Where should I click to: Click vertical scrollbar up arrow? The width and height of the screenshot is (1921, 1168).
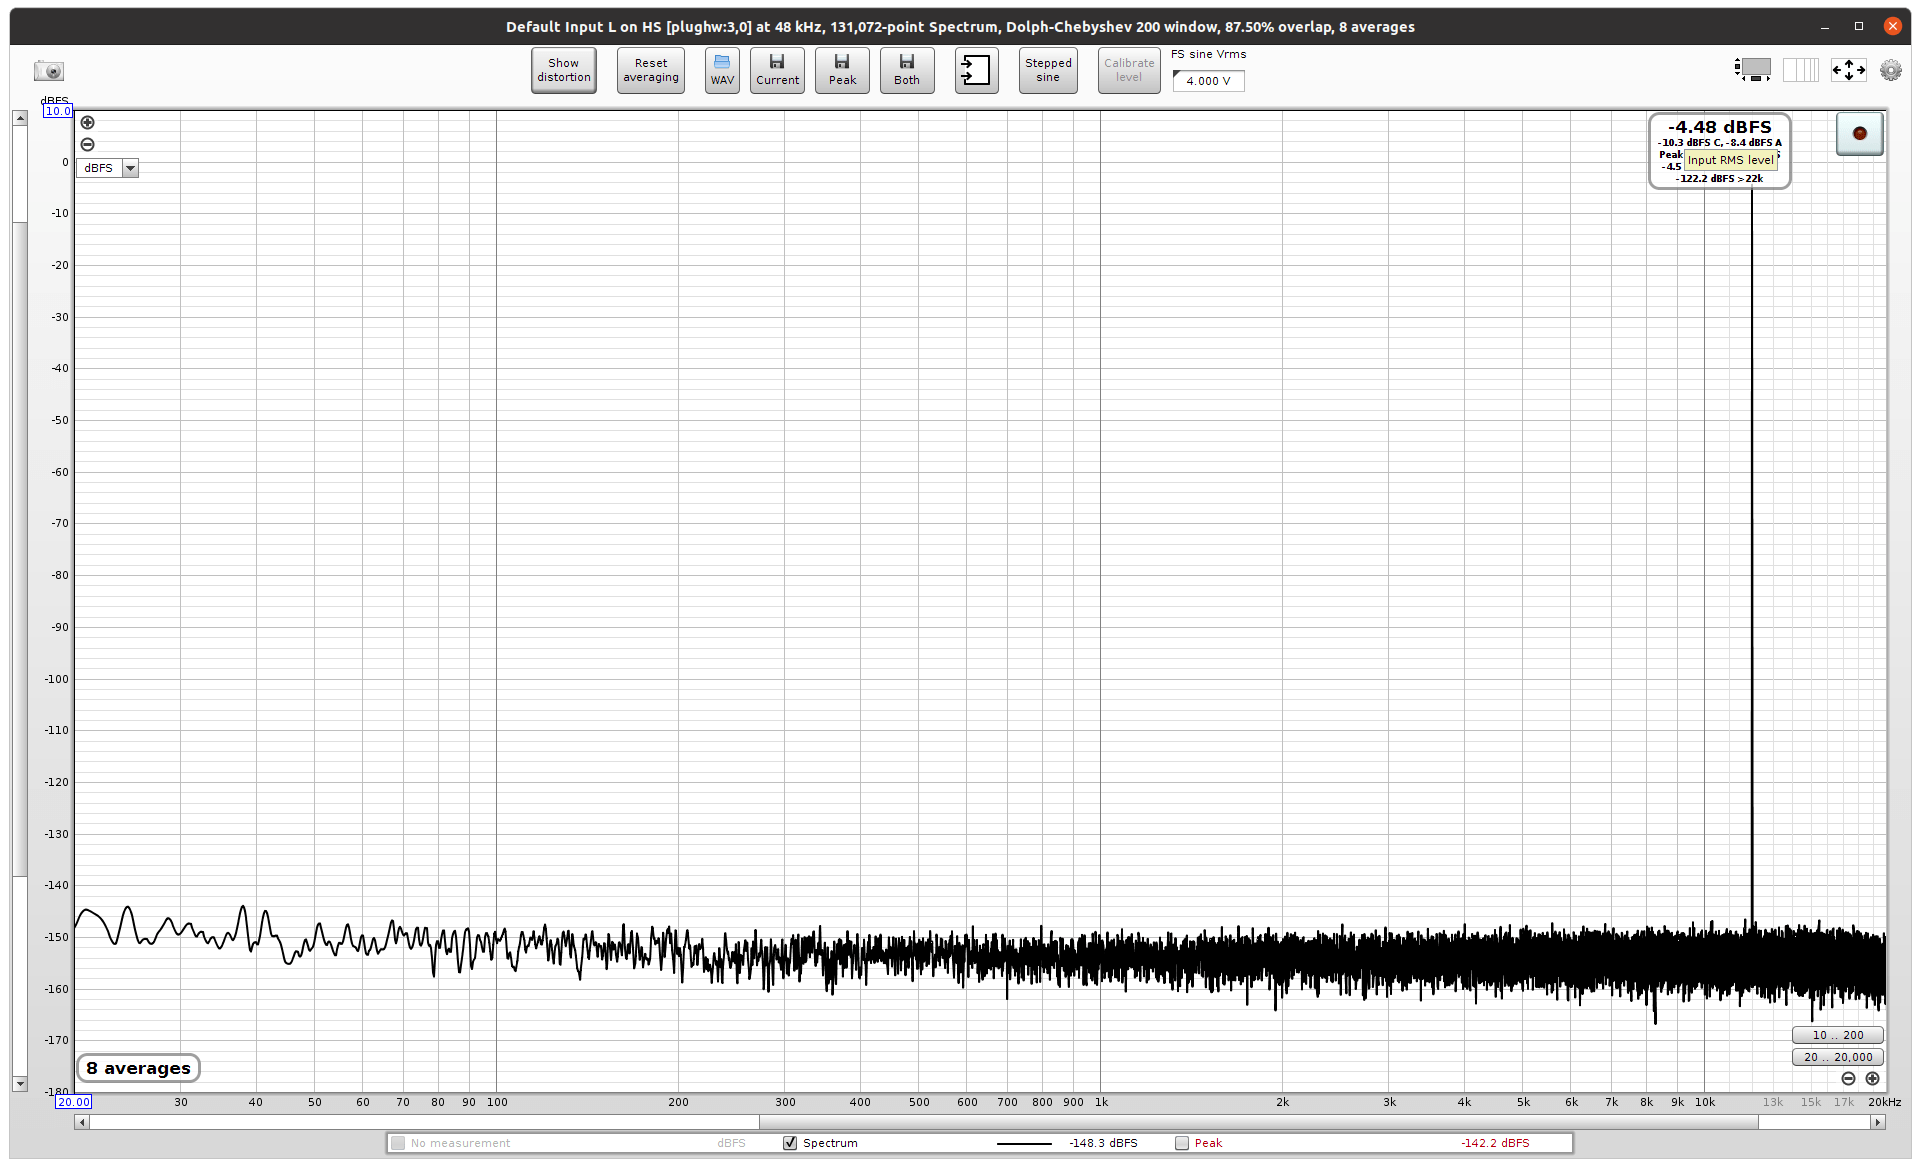point(20,118)
